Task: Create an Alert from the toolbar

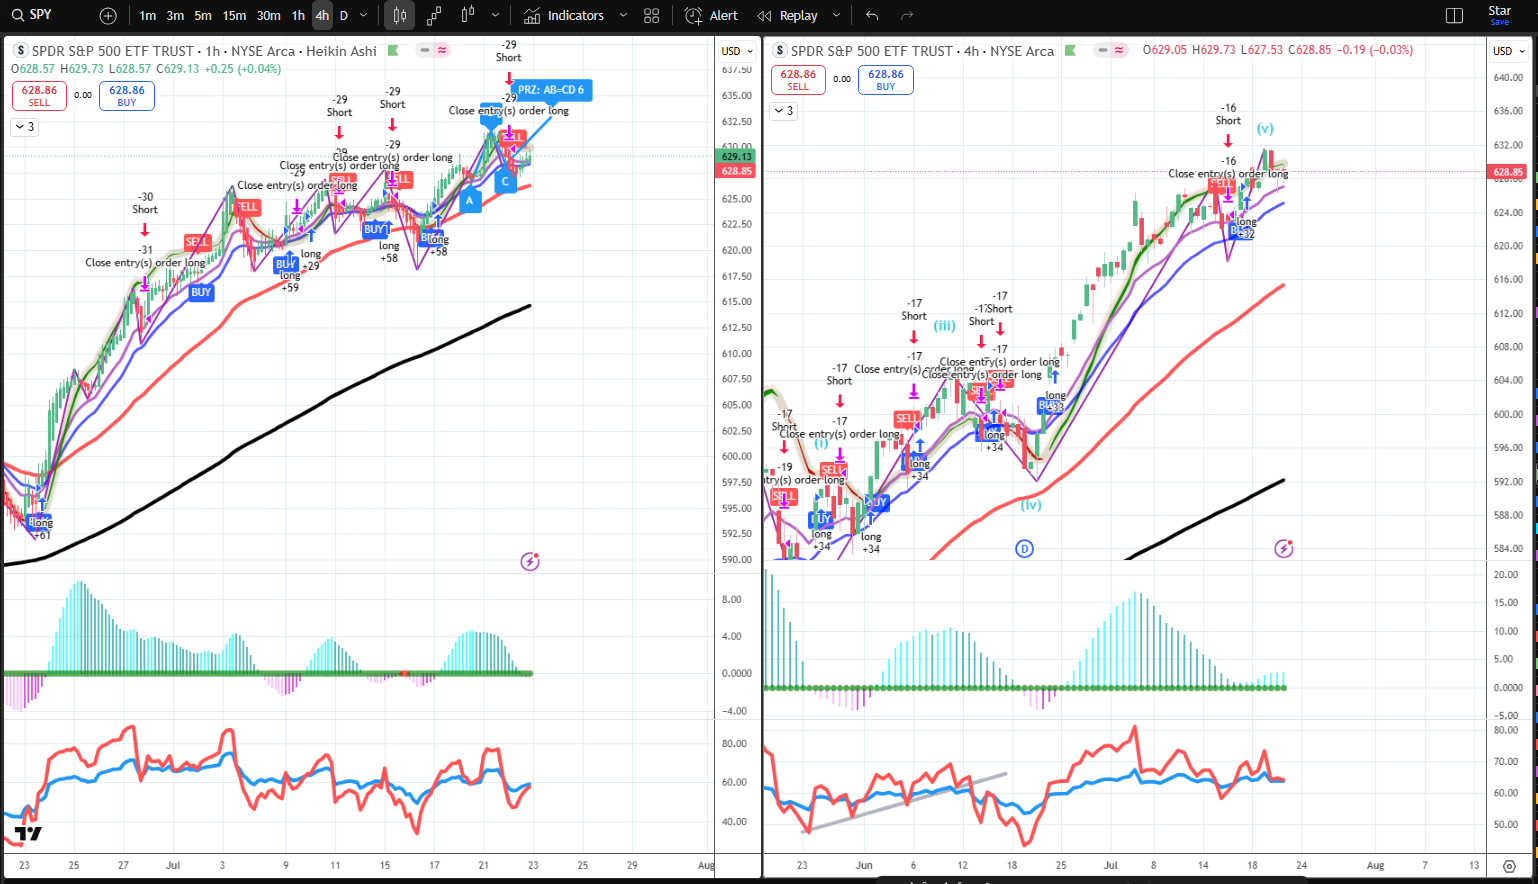Action: (x=712, y=16)
